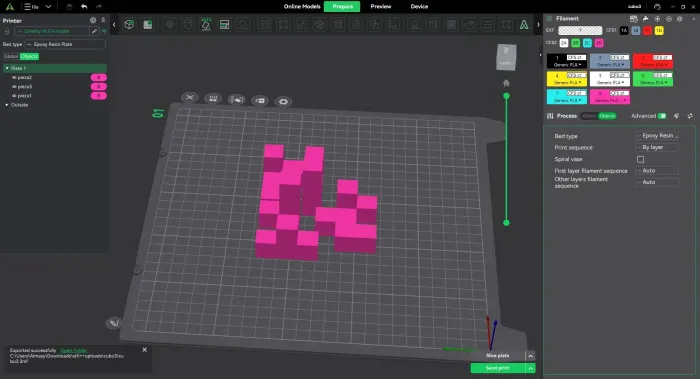Click the Add plate icon in the toolbar

(x=147, y=25)
